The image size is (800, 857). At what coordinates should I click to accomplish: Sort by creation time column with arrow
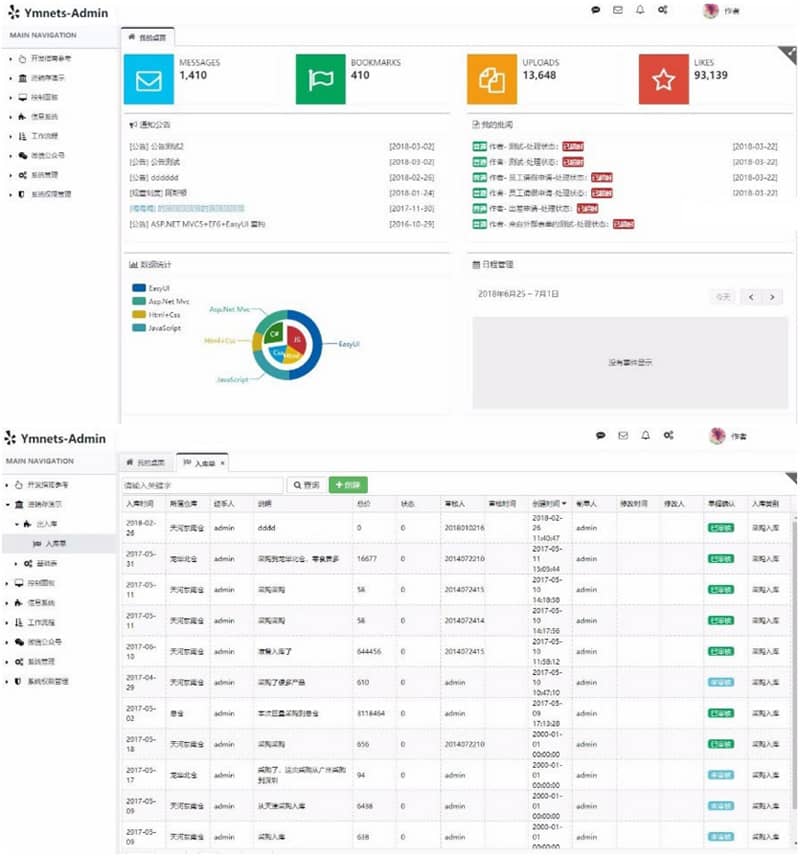point(549,504)
